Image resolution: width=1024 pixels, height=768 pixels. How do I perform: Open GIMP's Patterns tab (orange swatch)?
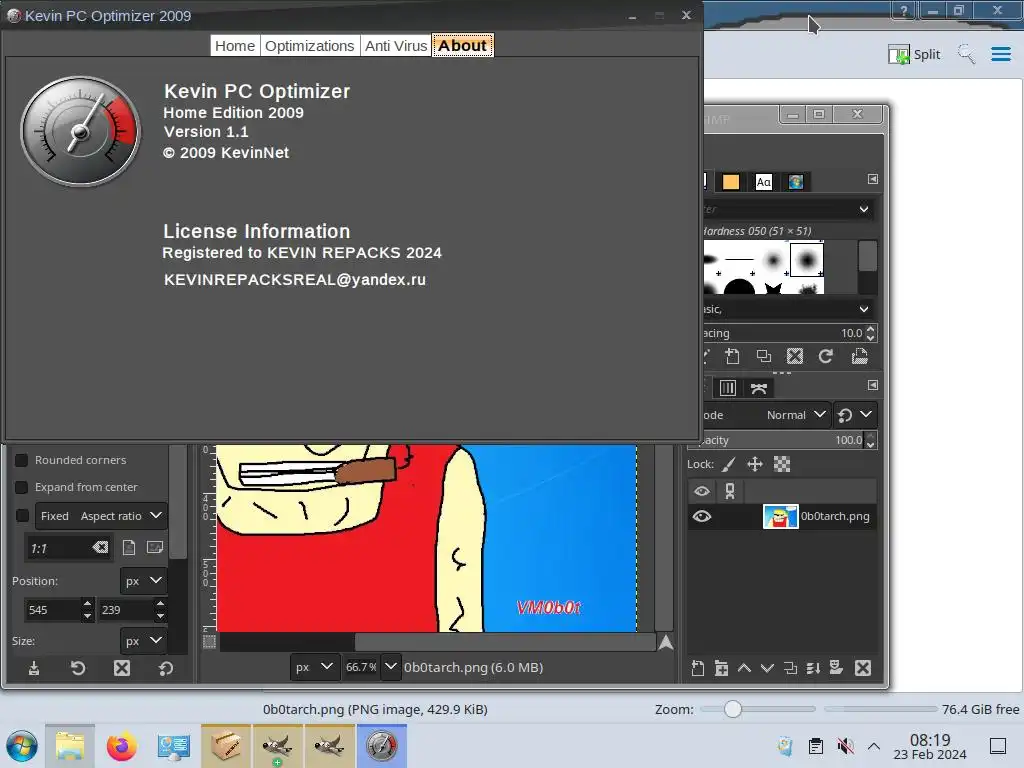pyautogui.click(x=731, y=182)
